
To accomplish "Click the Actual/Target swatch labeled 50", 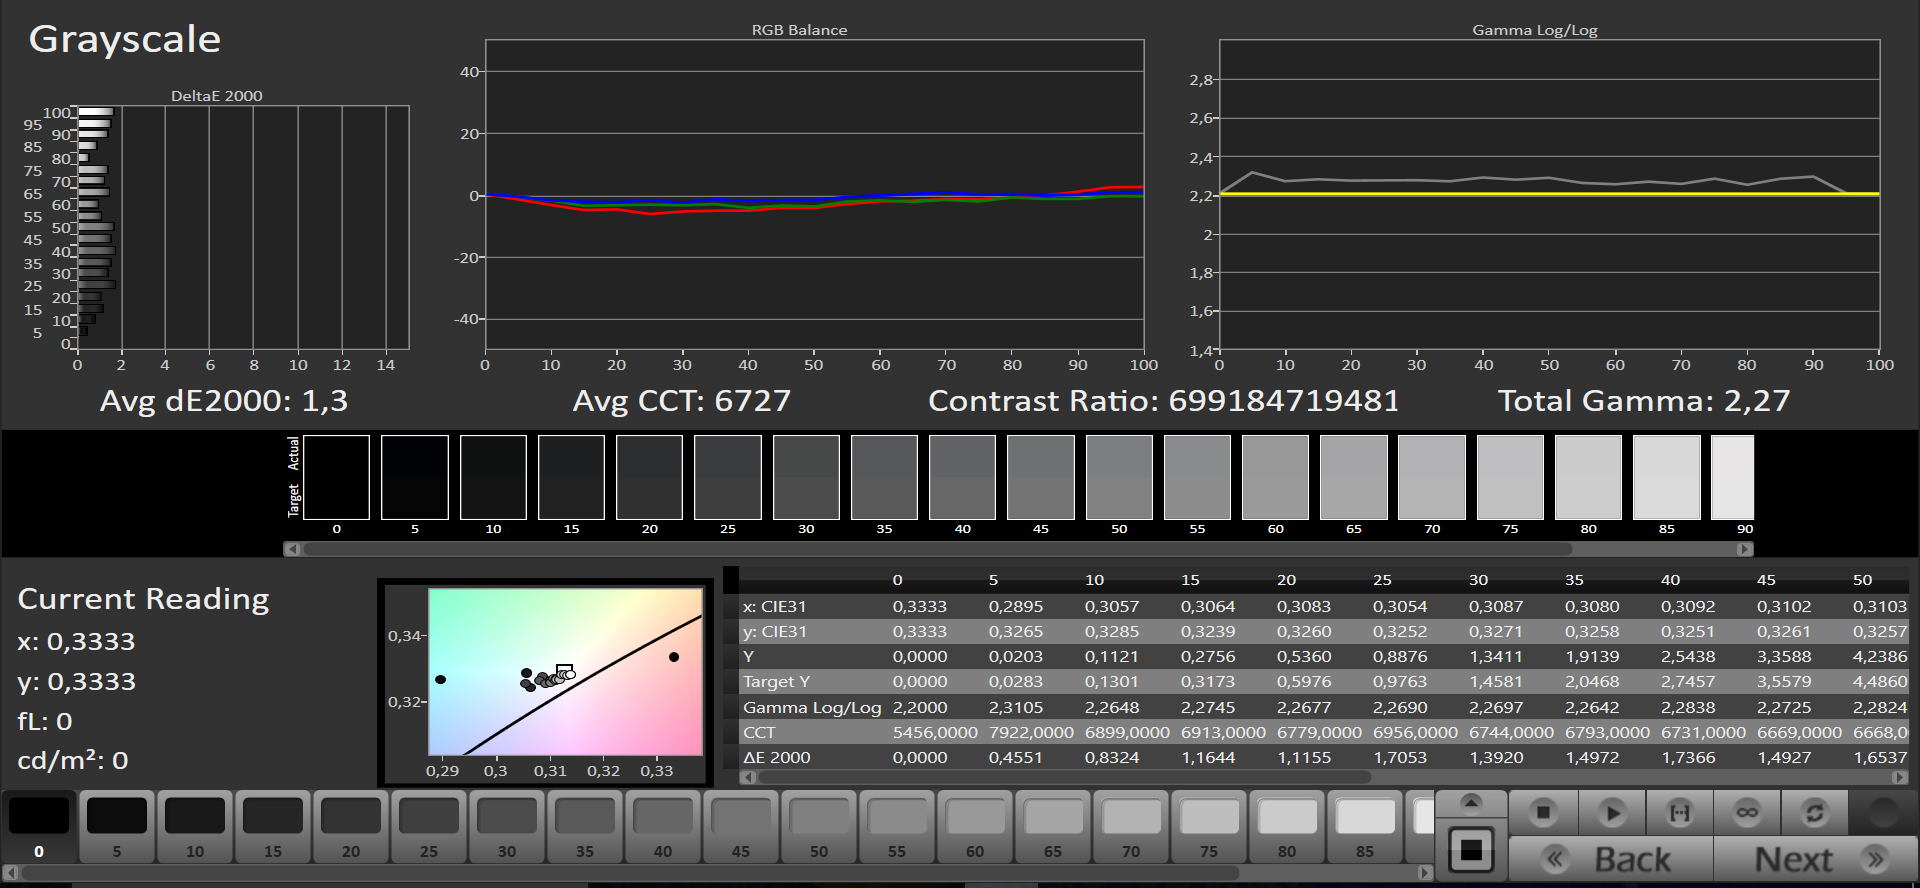I will 1119,477.
